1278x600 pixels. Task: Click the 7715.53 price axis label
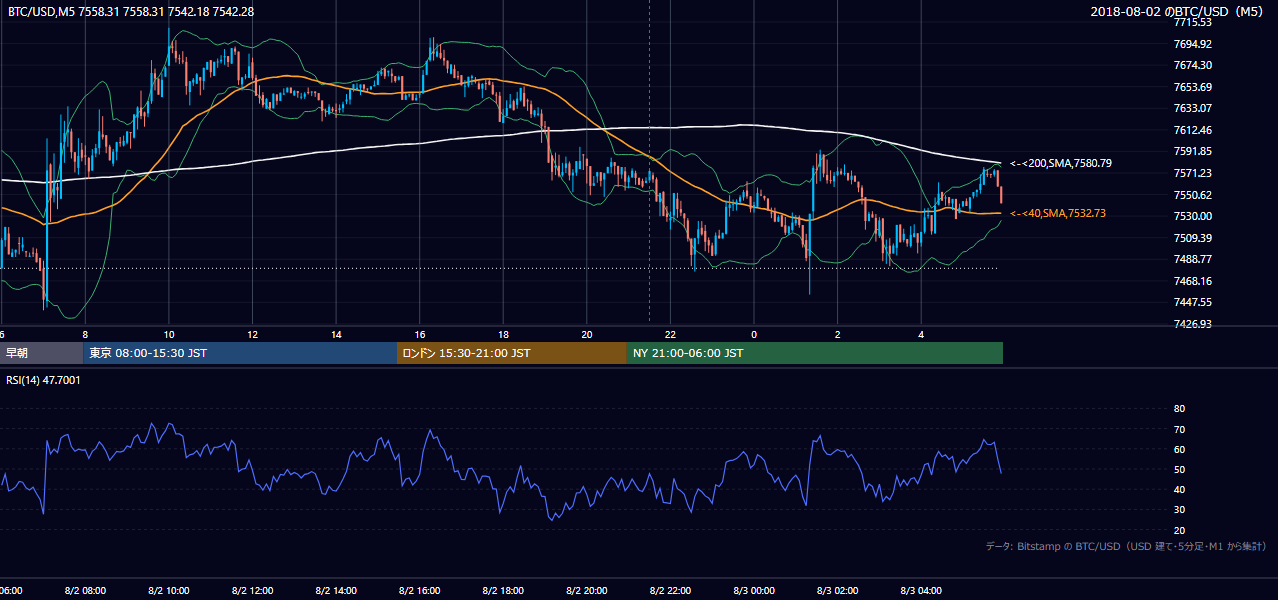(1193, 22)
